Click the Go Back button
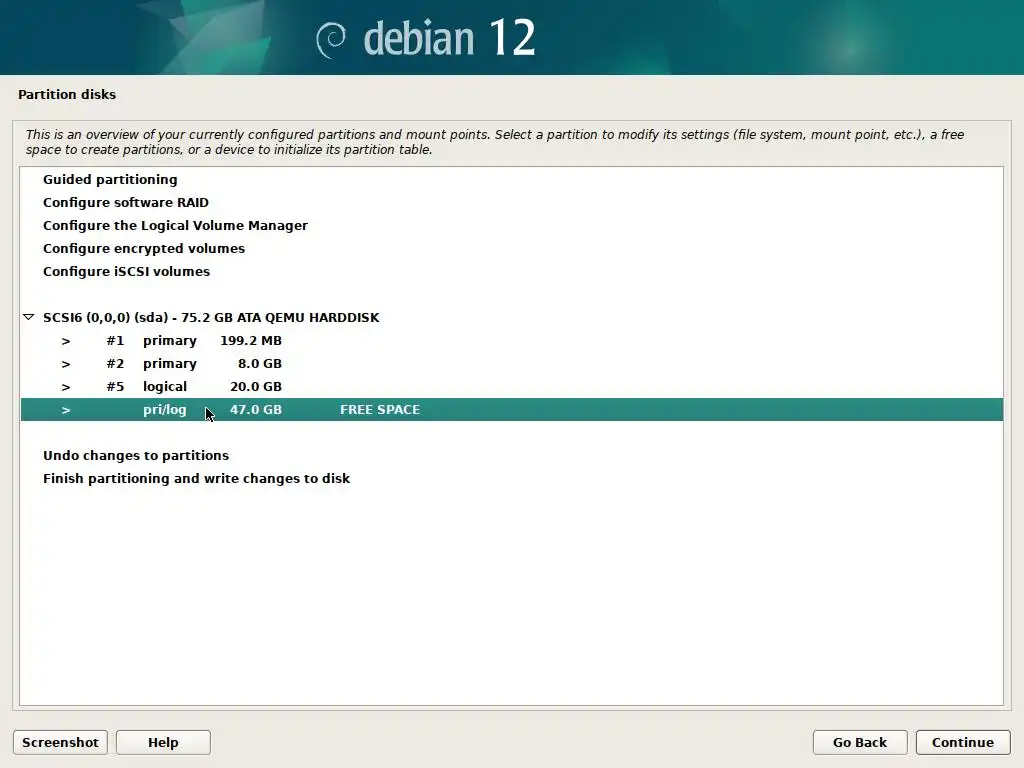Image resolution: width=1024 pixels, height=768 pixels. tap(859, 742)
